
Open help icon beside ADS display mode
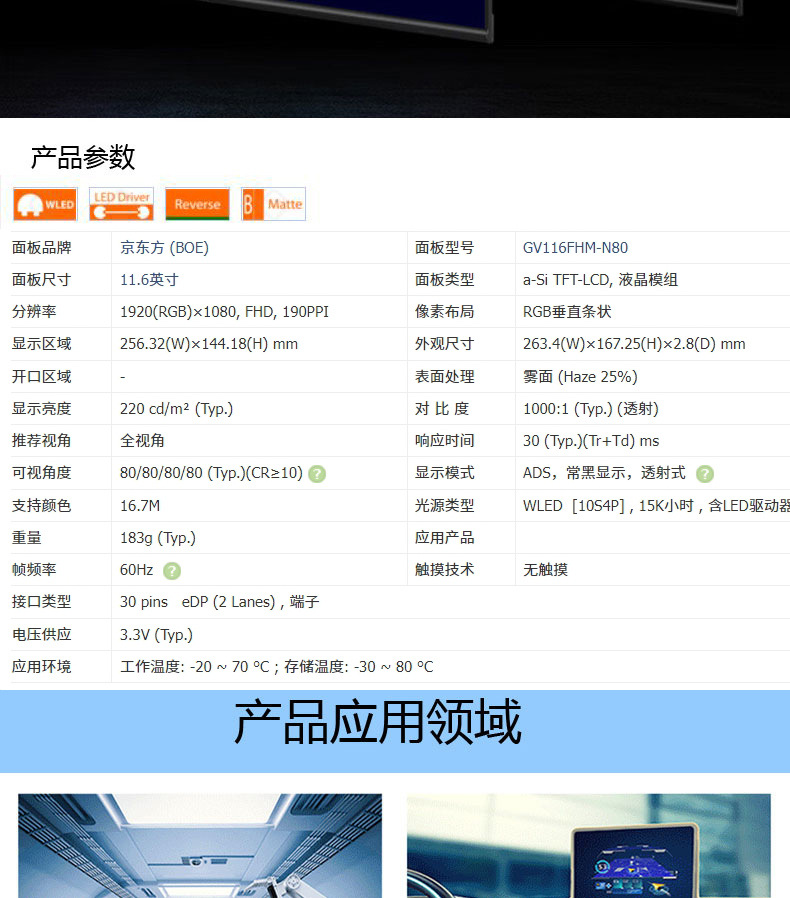click(x=705, y=474)
